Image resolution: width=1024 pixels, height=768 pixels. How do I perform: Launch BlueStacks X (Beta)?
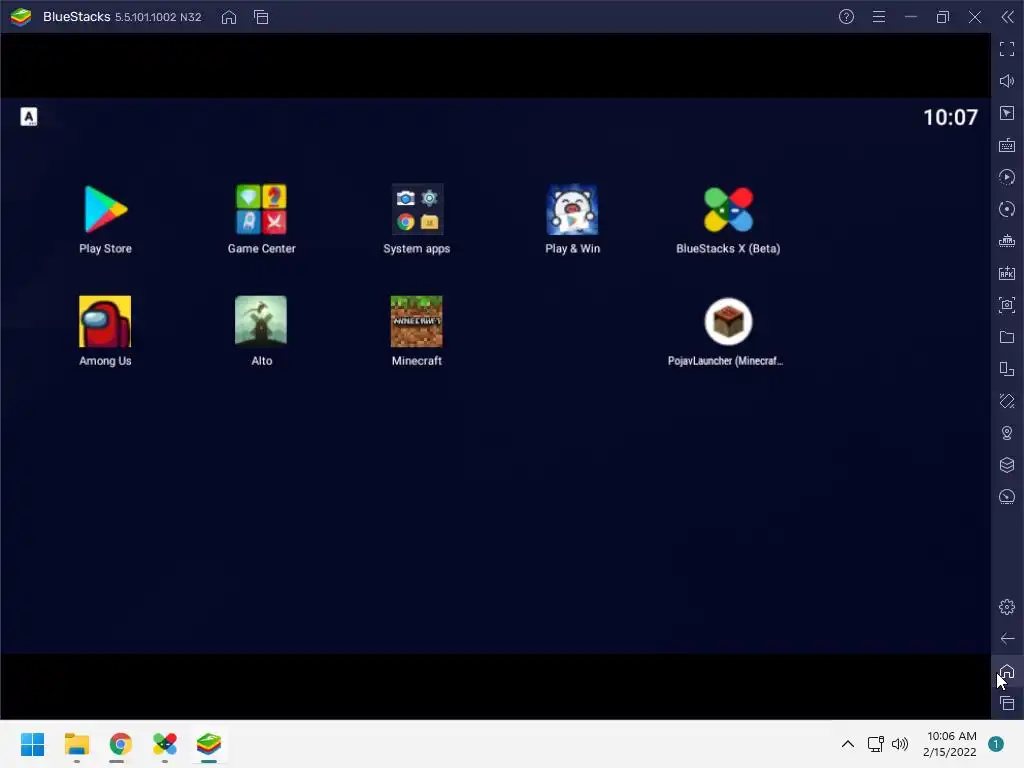tap(728, 210)
